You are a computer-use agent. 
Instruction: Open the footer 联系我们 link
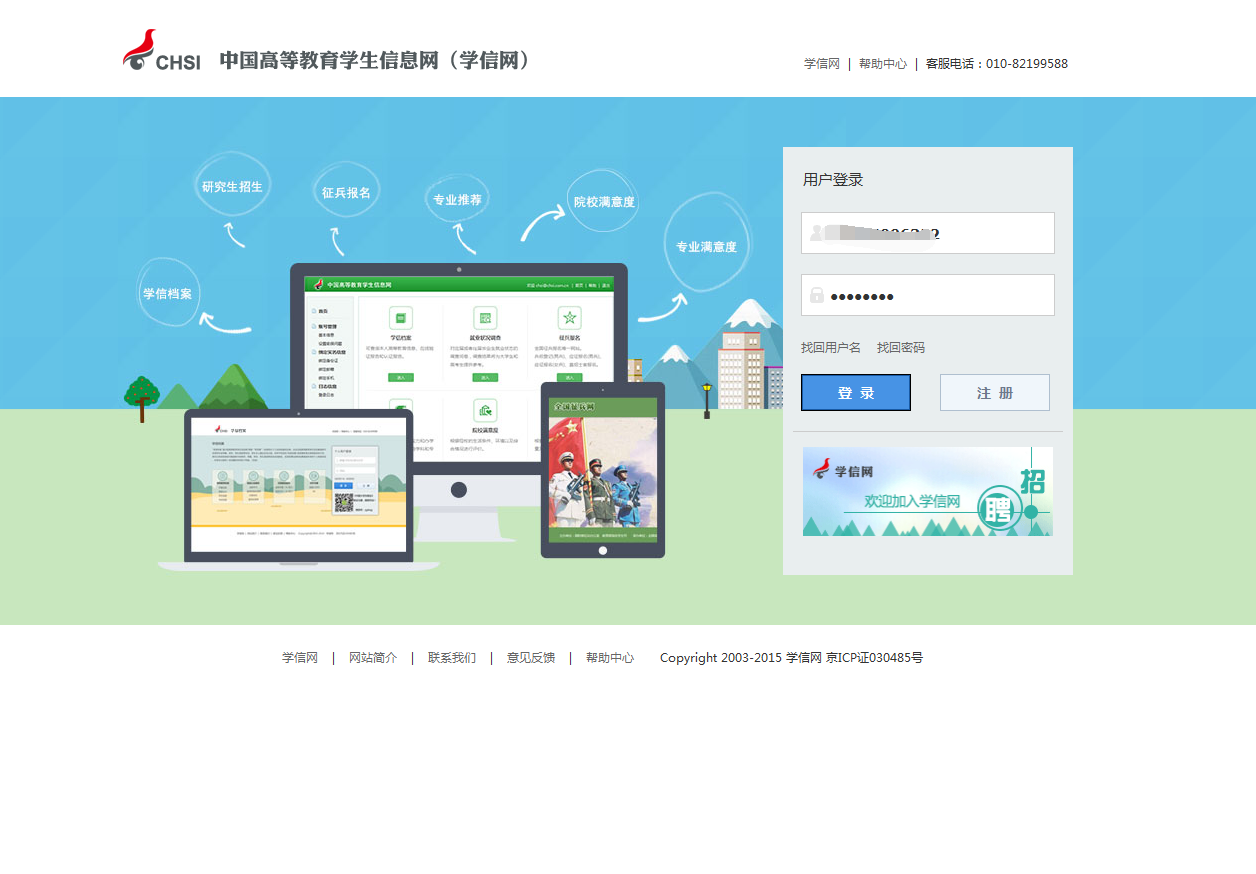pyautogui.click(x=452, y=658)
